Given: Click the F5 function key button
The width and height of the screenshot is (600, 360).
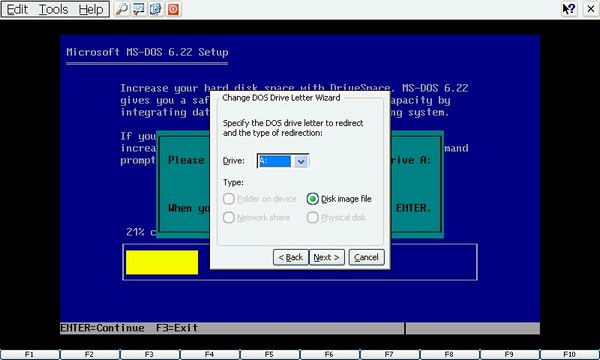Looking at the screenshot, I should pos(269,355).
